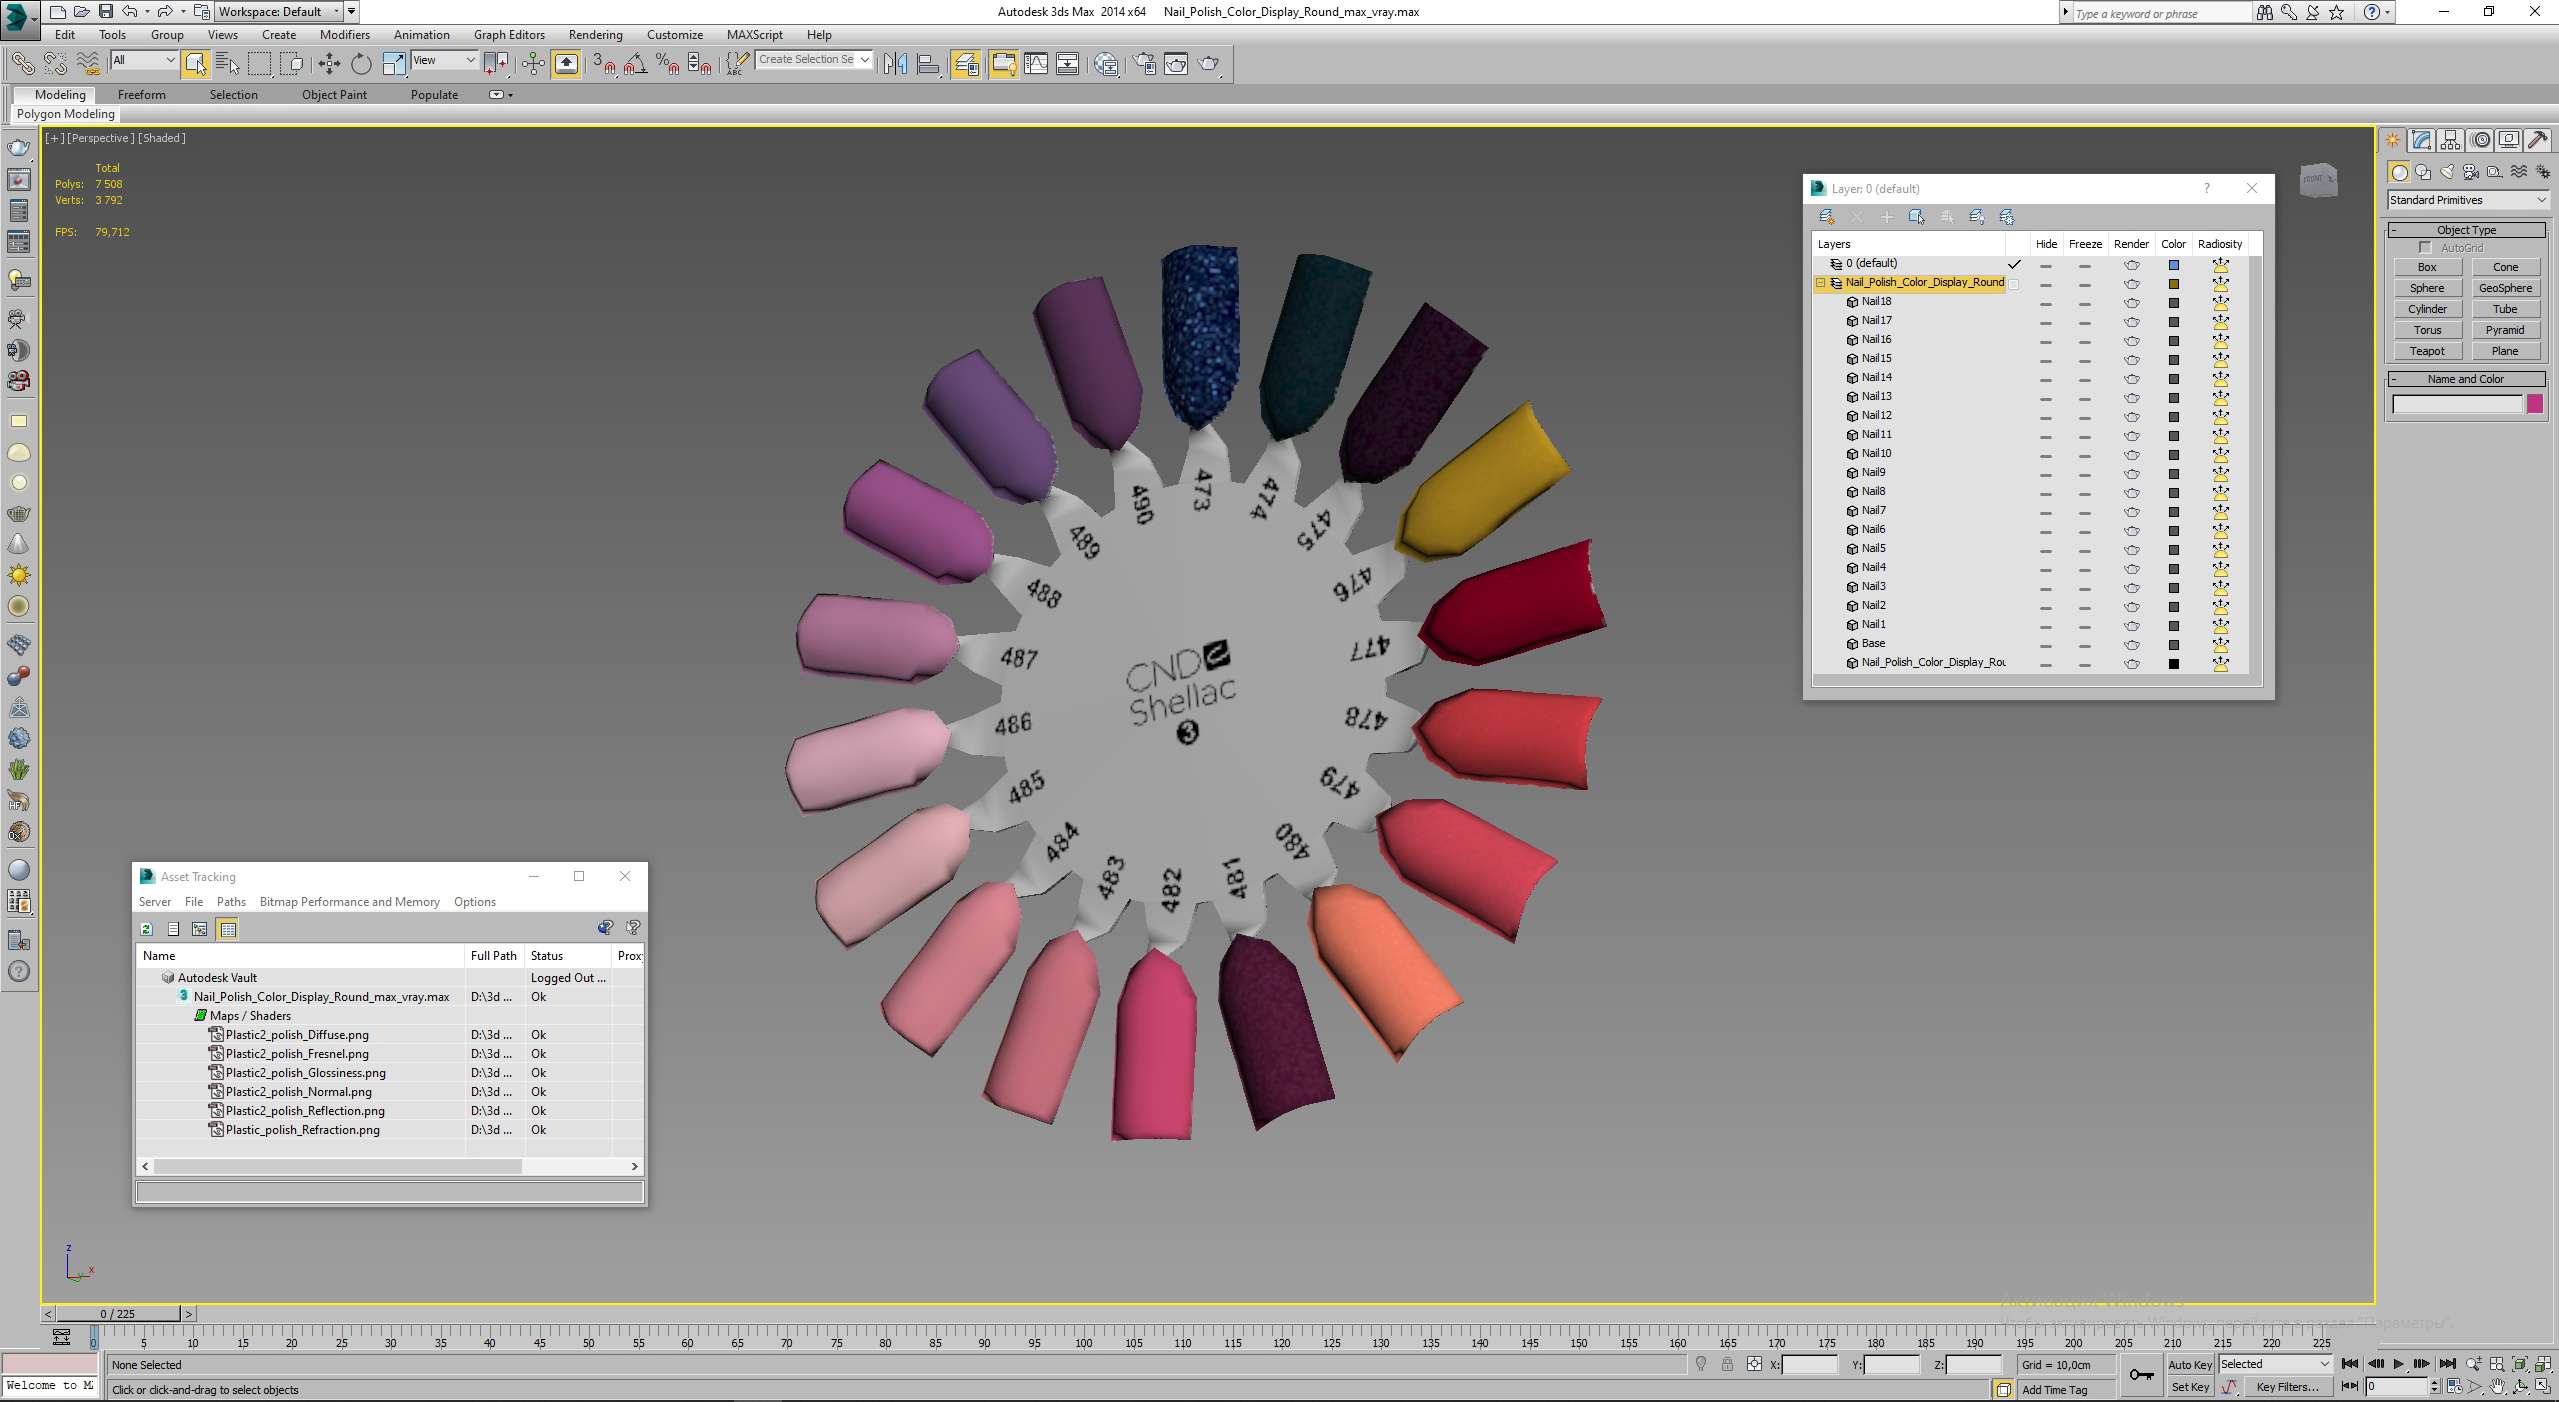2559x1402 pixels.
Task: Click the Mirror tool icon
Action: coord(896,64)
